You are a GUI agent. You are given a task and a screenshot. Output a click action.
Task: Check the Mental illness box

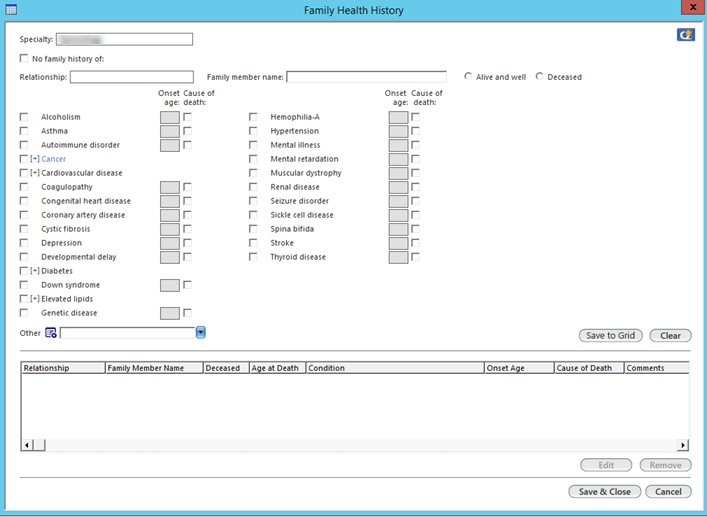tap(253, 145)
